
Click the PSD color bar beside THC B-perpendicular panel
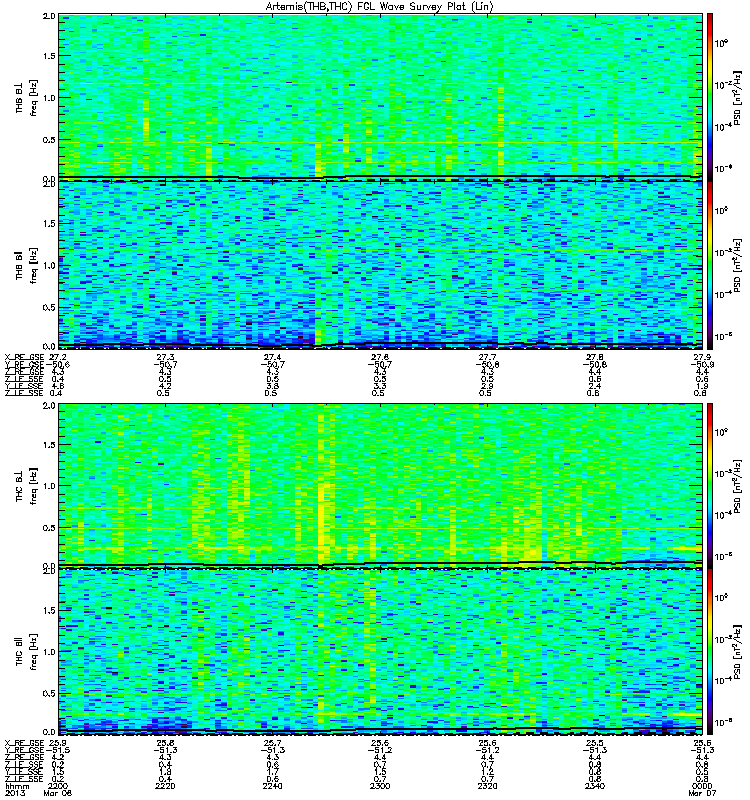(x=710, y=485)
